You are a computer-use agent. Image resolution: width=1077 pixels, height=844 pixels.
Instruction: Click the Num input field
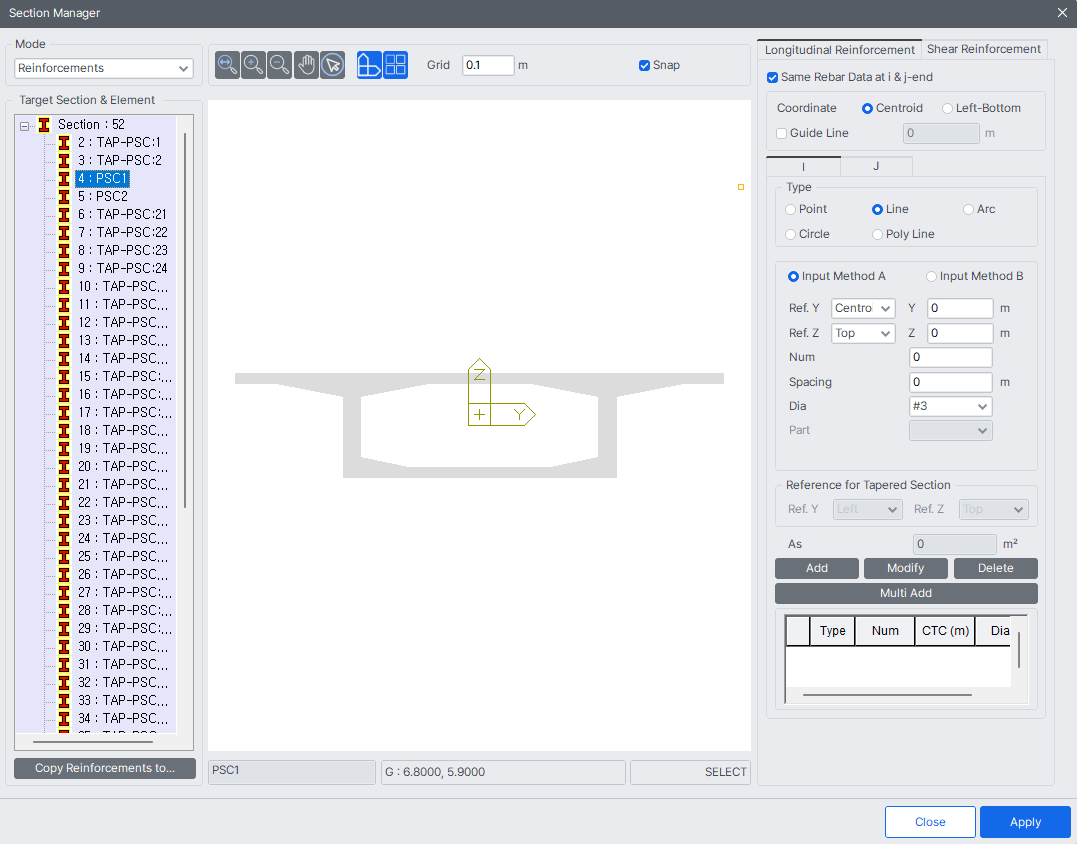951,357
